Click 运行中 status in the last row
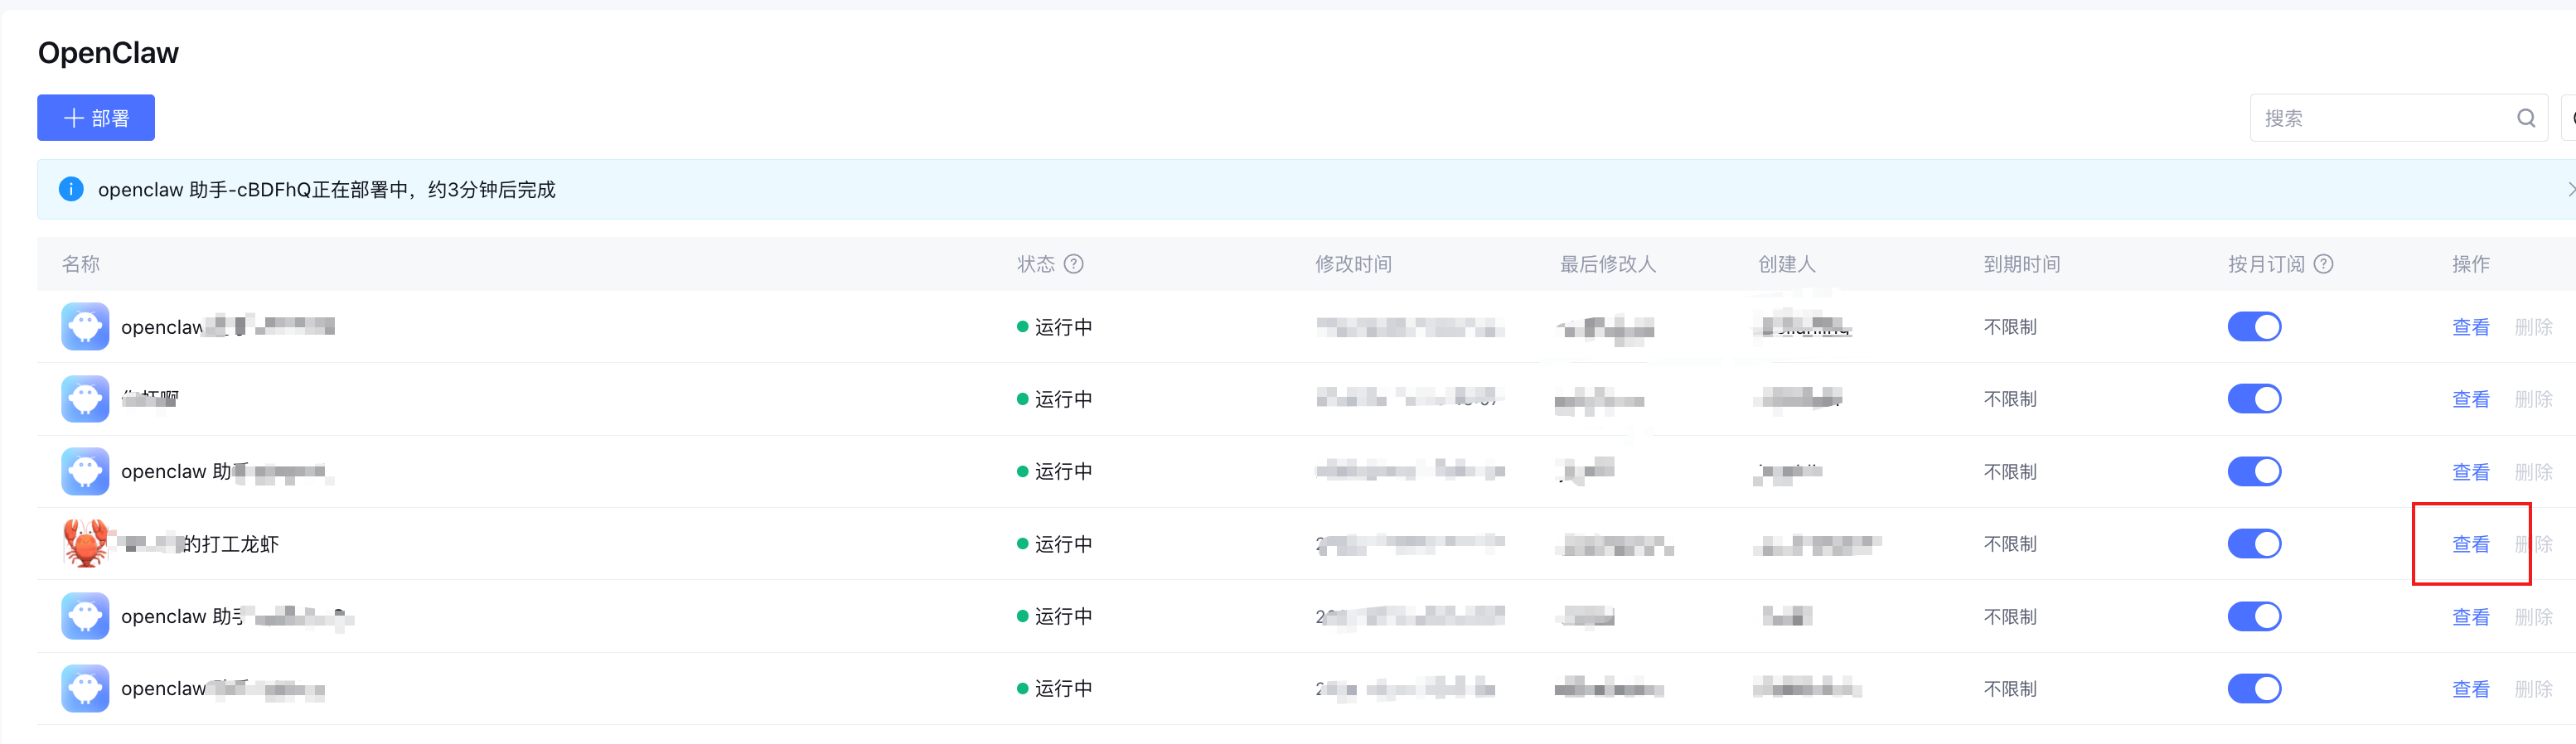Viewport: 2576px width, 744px height. pos(1063,689)
